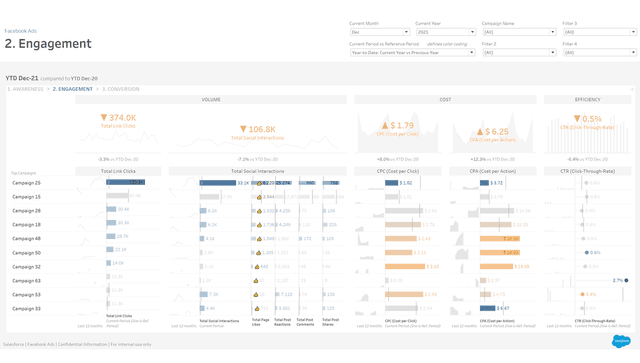
Task: Select the Campaign 32 row label
Action: pos(27,267)
